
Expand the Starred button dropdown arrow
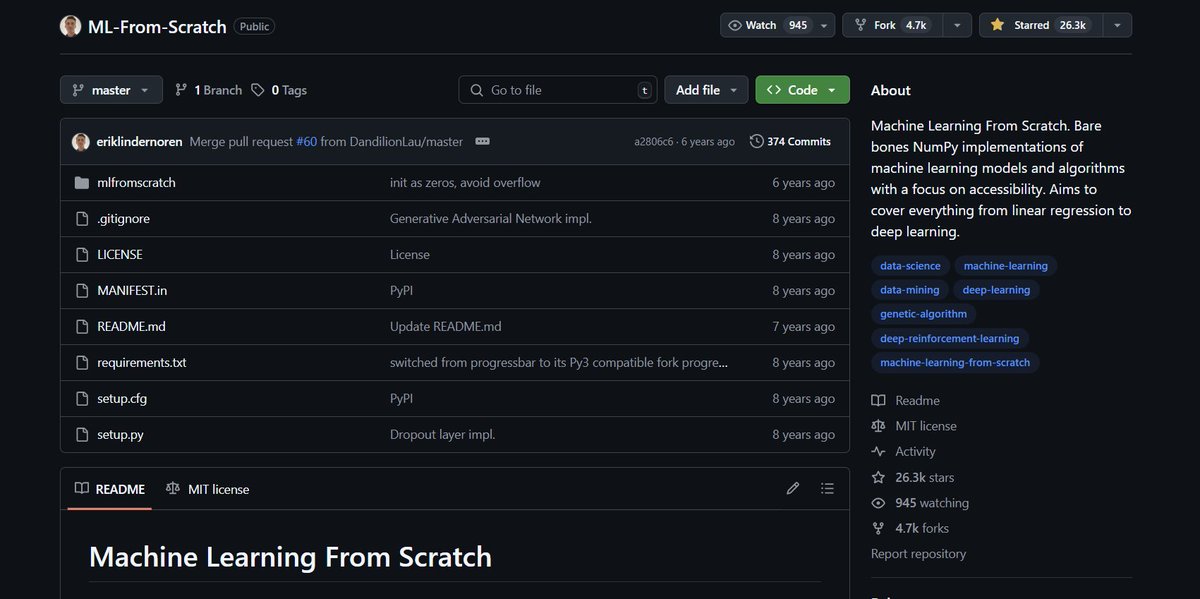[1117, 24]
